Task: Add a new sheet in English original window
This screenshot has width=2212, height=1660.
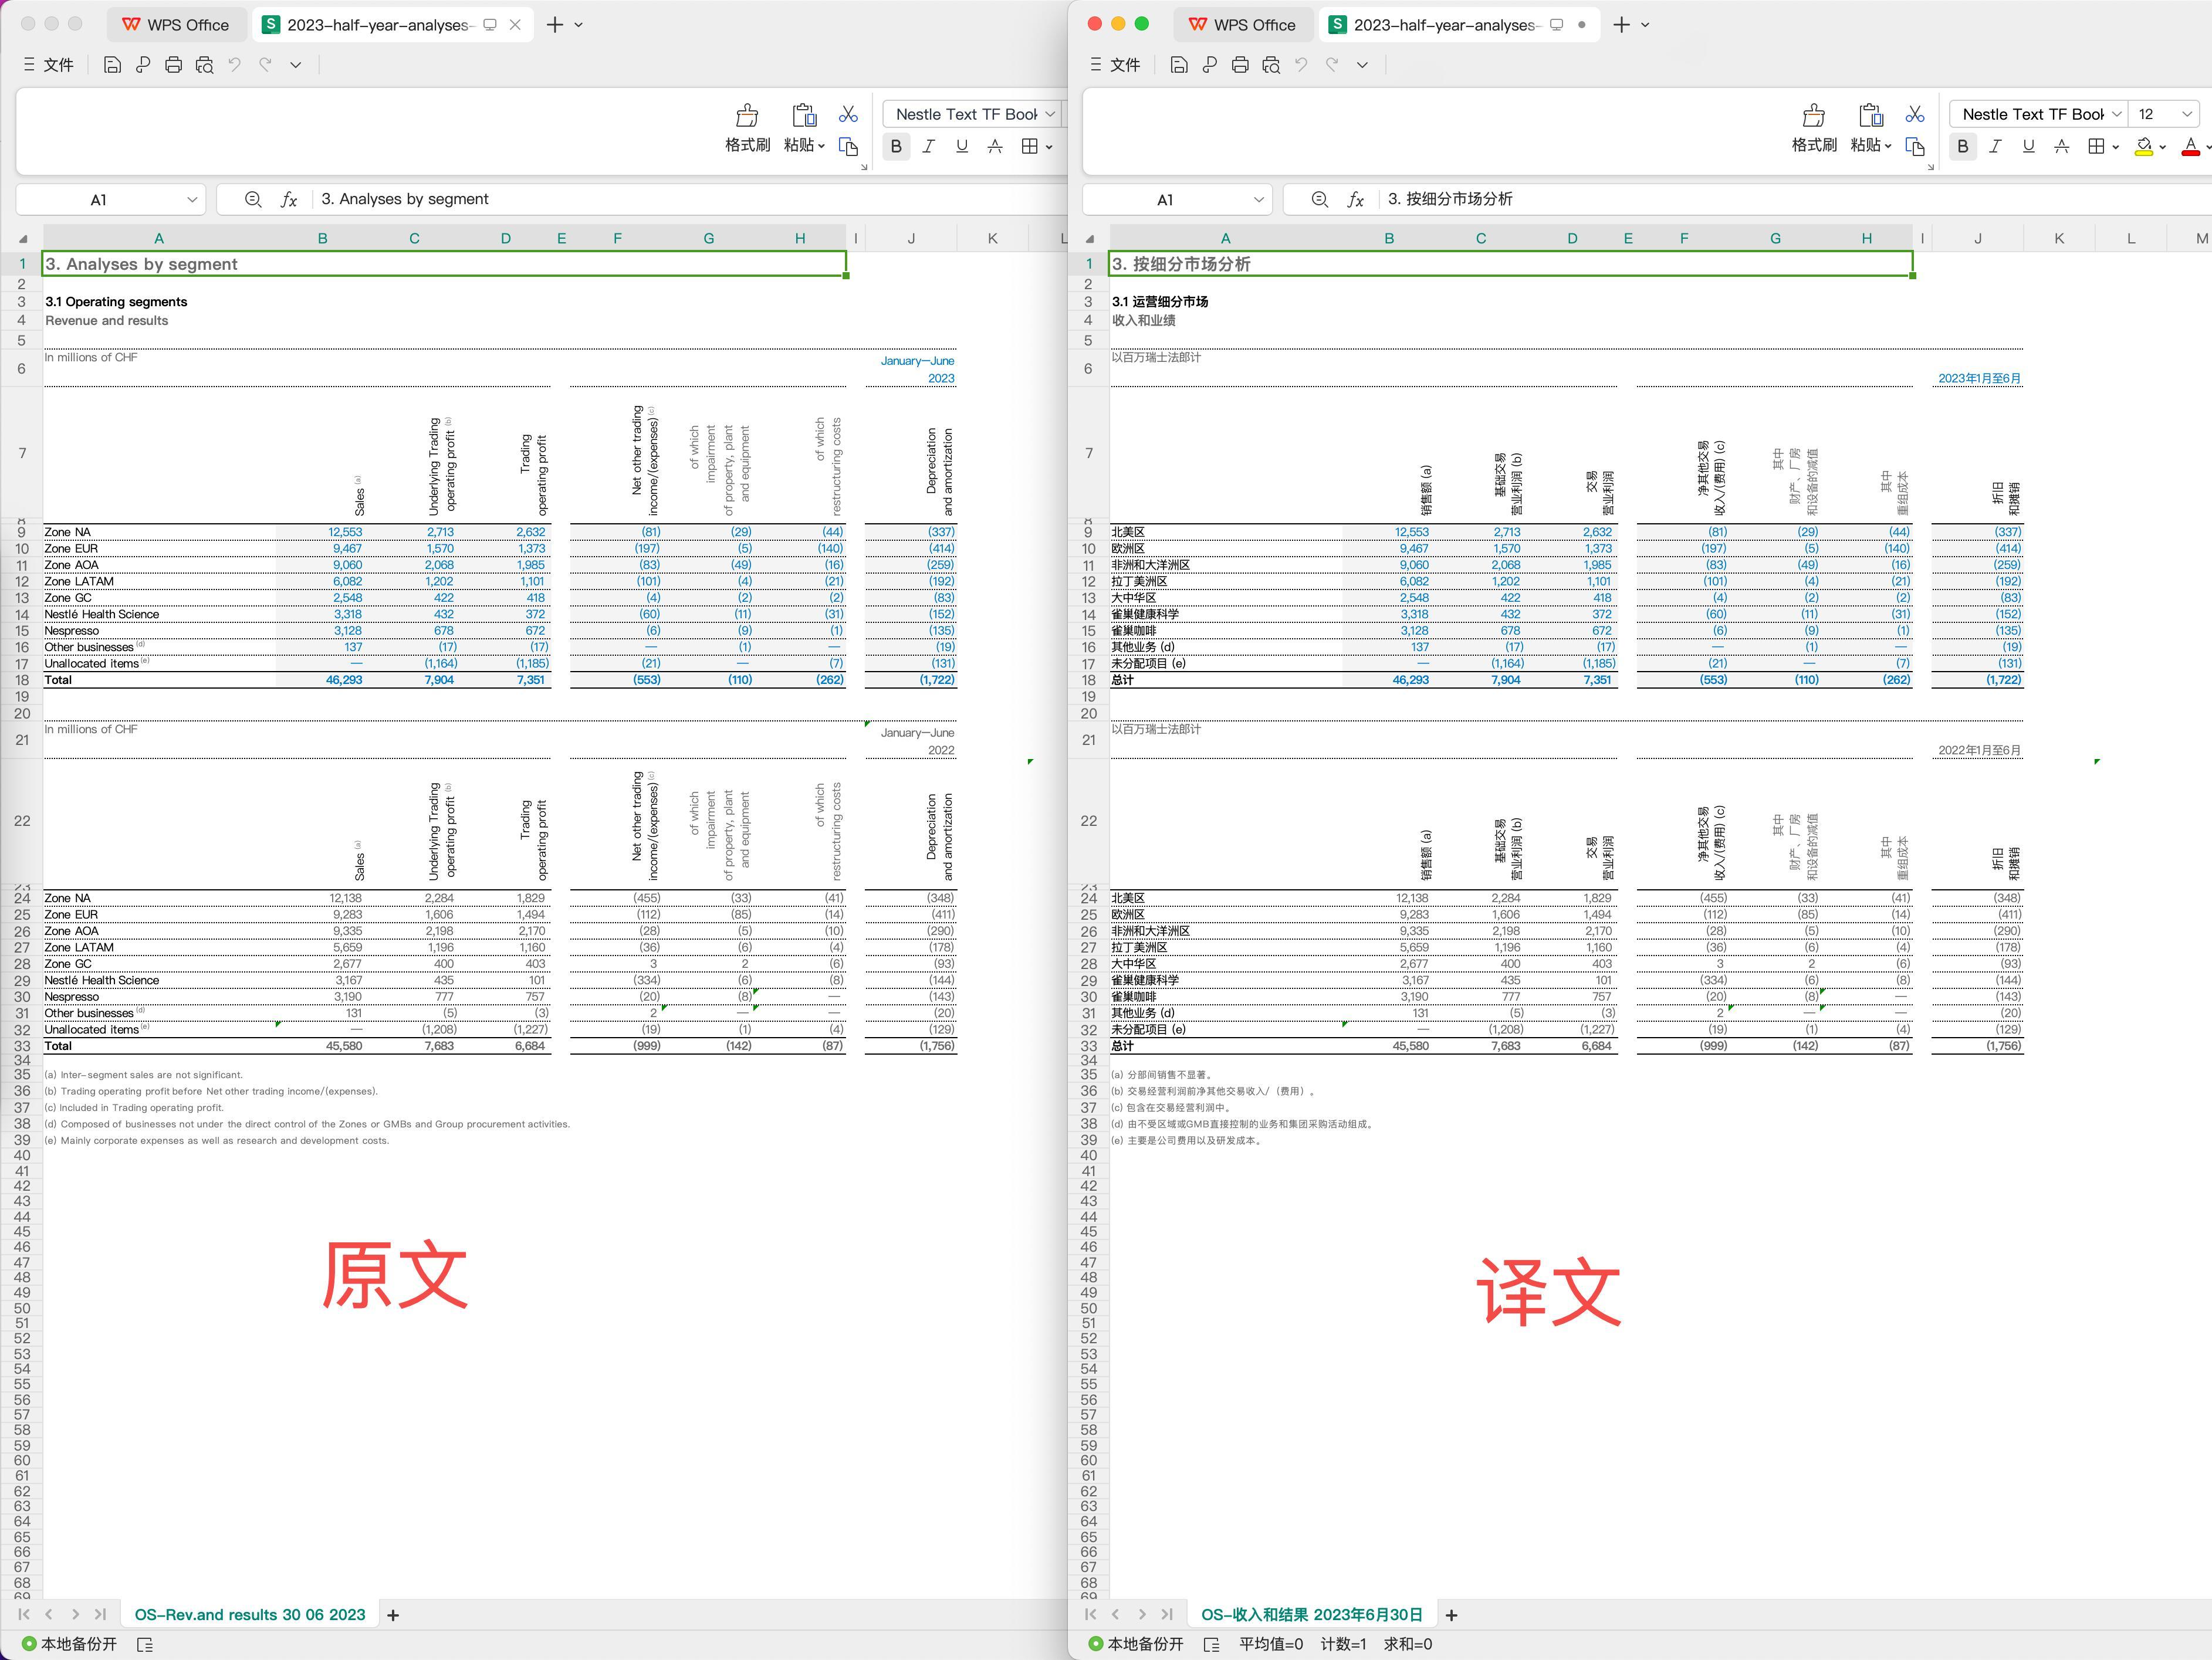Action: click(393, 1615)
